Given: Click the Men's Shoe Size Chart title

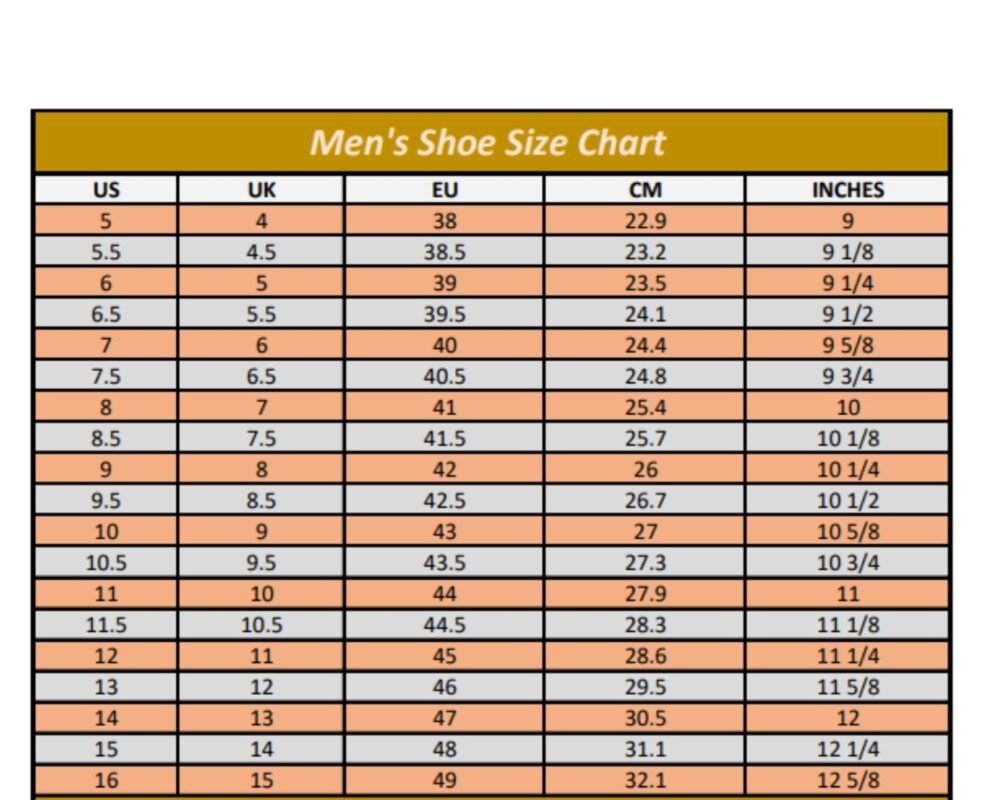Looking at the screenshot, I should pos(488,143).
